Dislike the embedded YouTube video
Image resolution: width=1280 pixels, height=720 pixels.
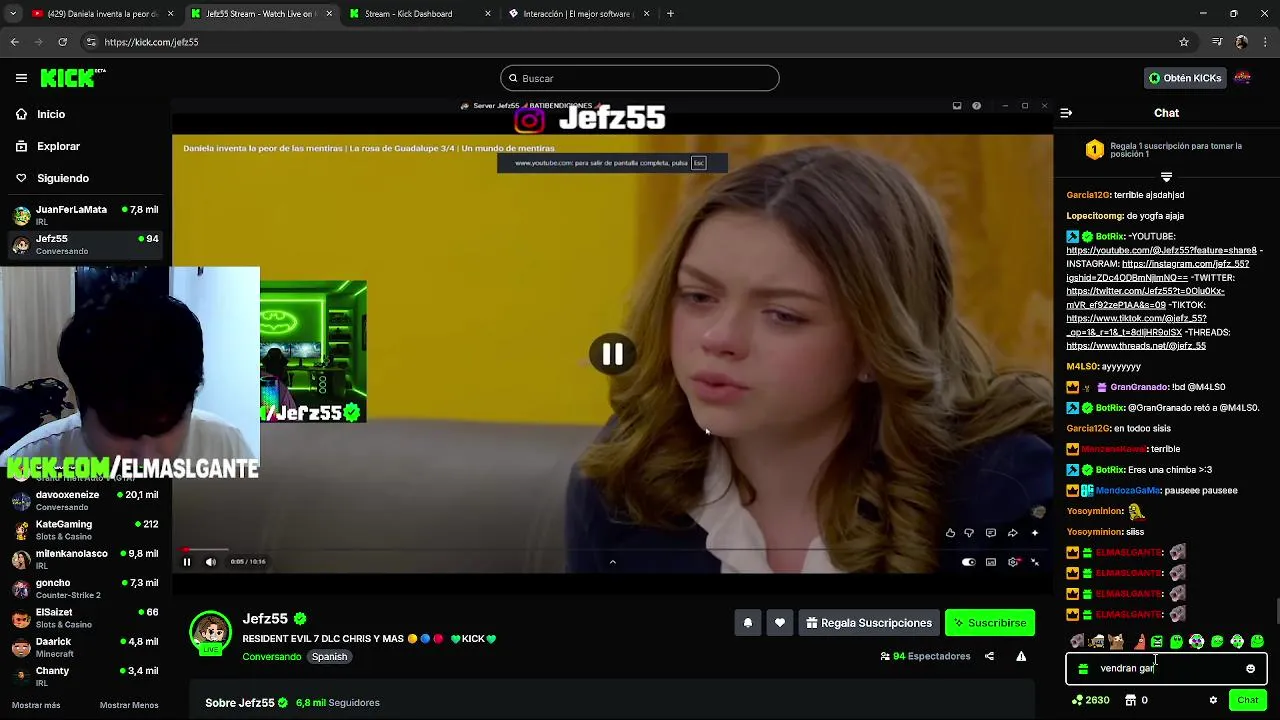(x=969, y=533)
